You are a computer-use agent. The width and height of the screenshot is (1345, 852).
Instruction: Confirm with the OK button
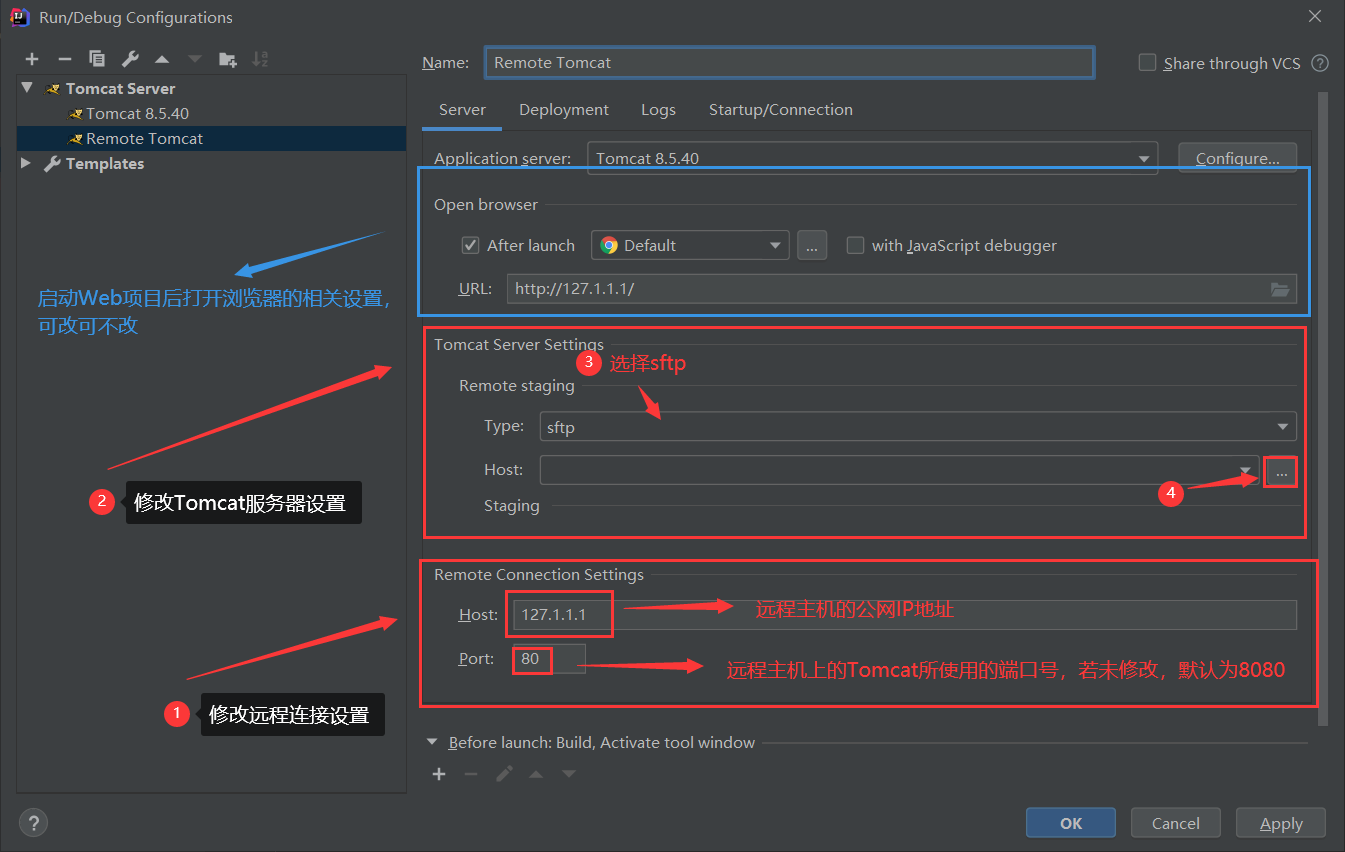1071,823
